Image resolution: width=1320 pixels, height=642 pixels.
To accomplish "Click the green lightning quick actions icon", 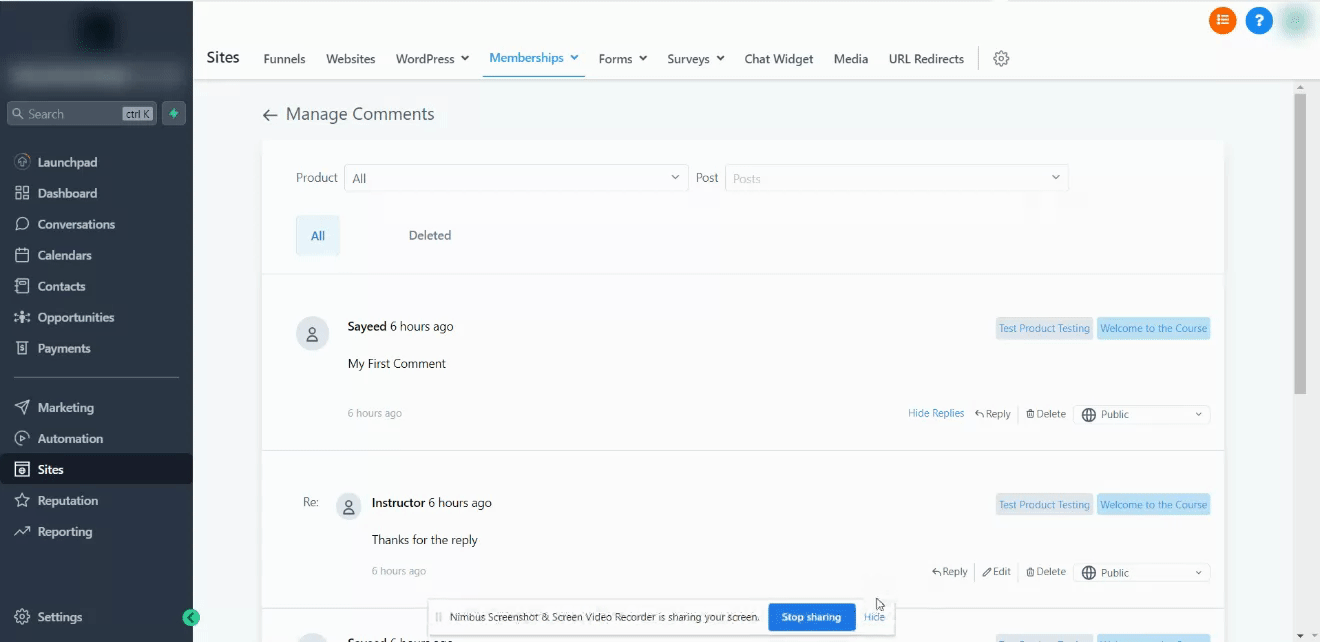I will coord(174,114).
